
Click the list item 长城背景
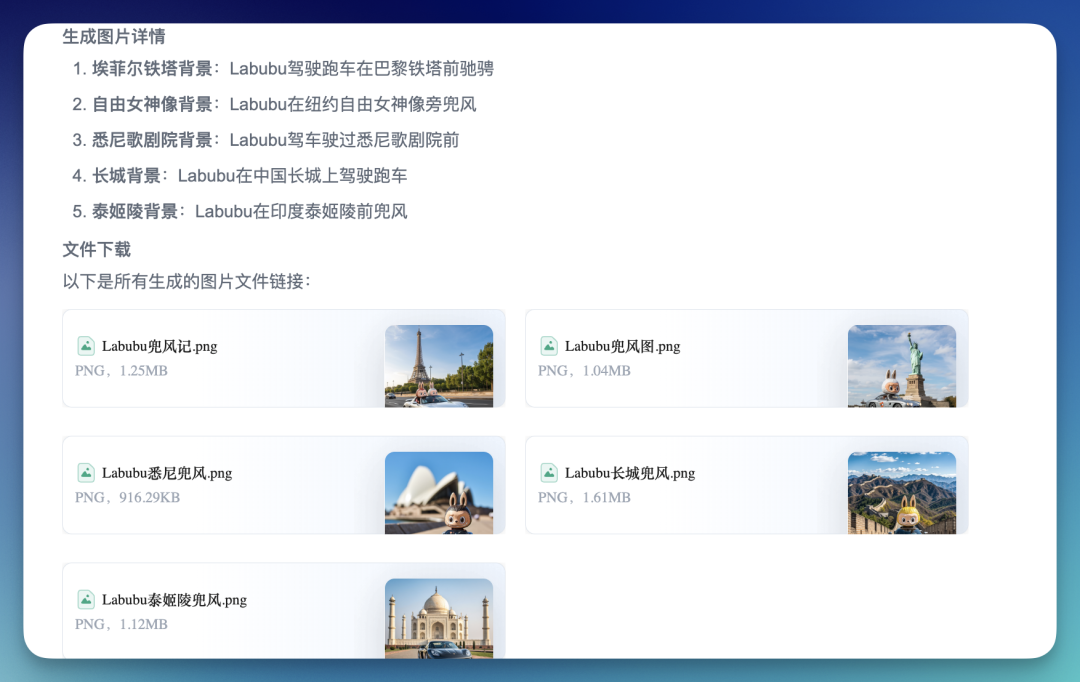click(x=240, y=176)
